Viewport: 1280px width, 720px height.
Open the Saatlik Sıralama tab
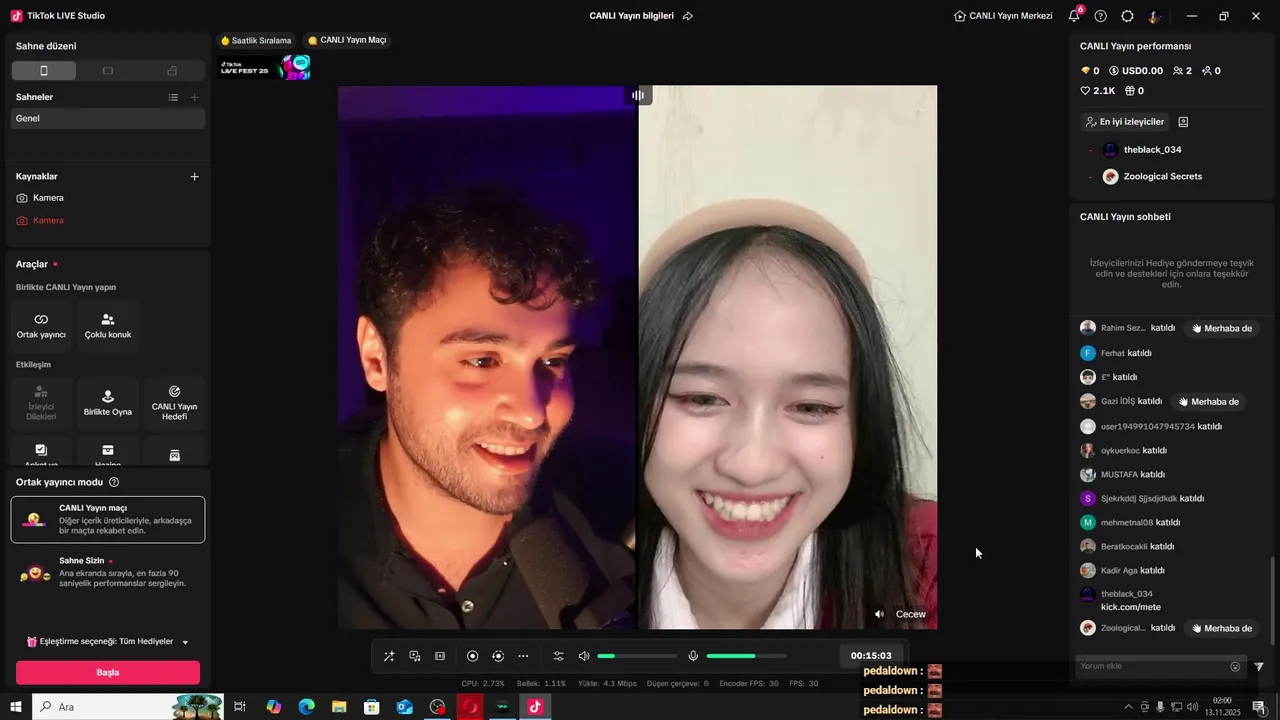(x=256, y=40)
